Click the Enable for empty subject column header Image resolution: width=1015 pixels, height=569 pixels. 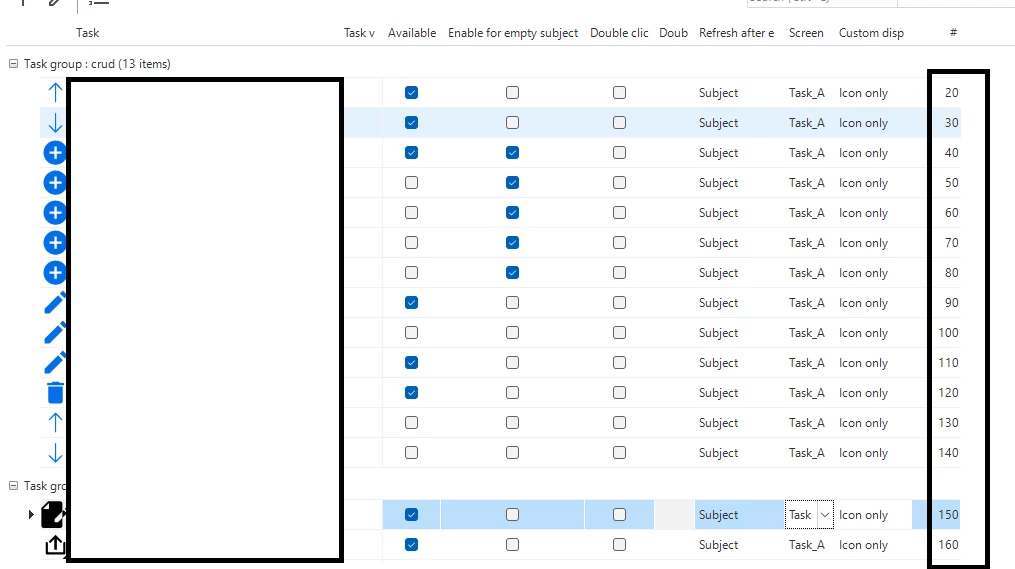[513, 33]
